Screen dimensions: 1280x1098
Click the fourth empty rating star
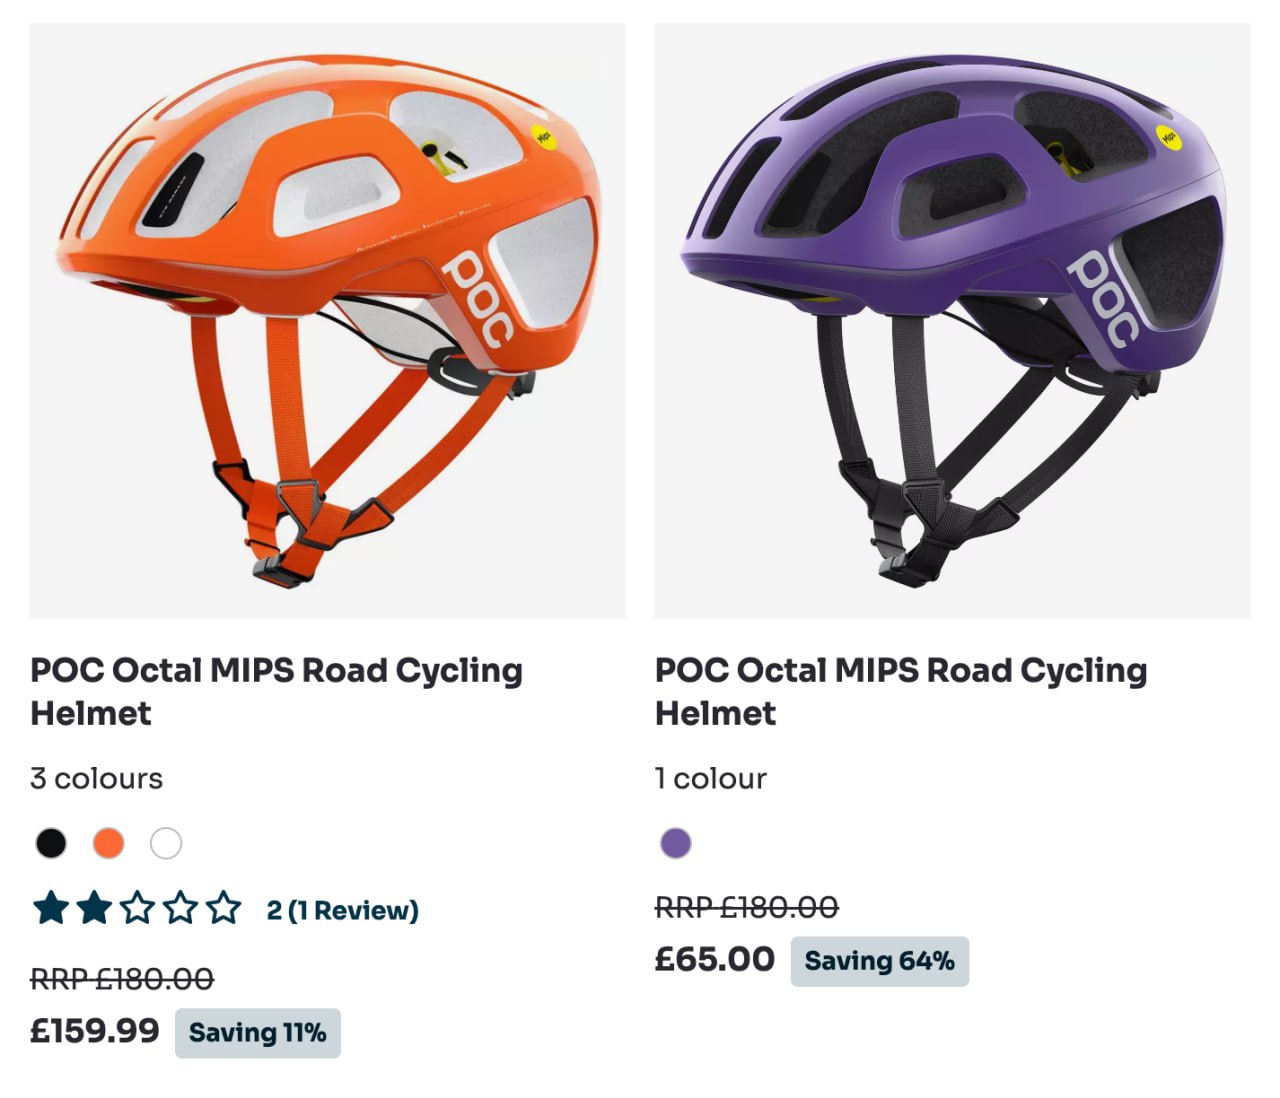click(181, 909)
